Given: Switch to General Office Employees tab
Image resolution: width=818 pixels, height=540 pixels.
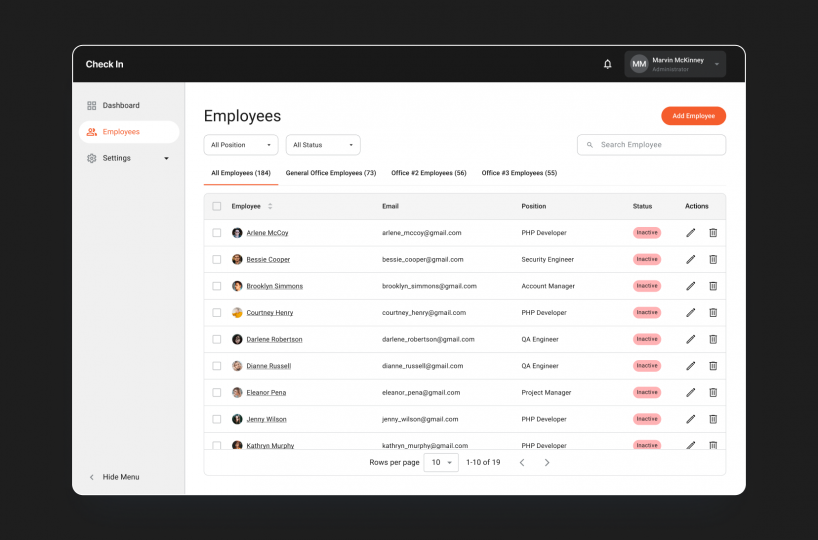Looking at the screenshot, I should (x=331, y=173).
